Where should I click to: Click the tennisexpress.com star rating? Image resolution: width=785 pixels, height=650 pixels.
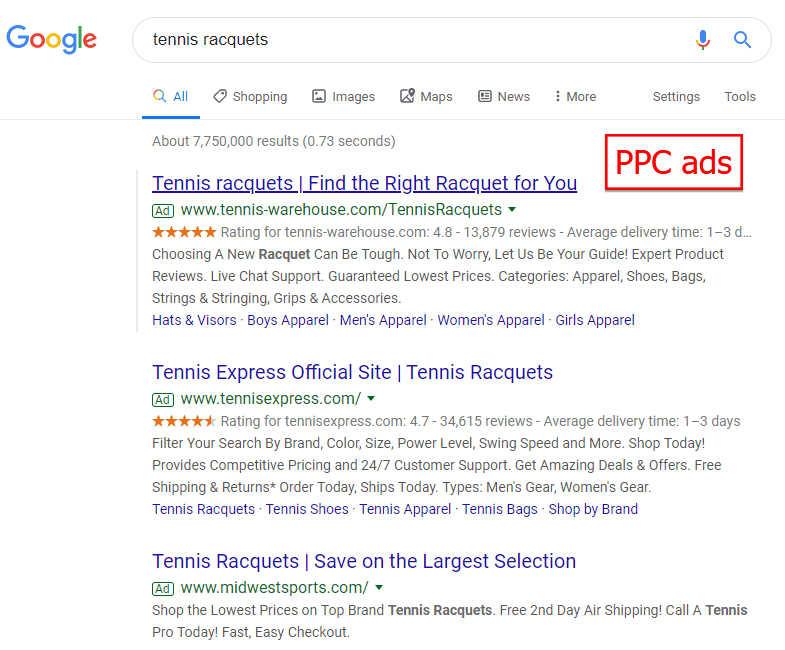(x=184, y=421)
